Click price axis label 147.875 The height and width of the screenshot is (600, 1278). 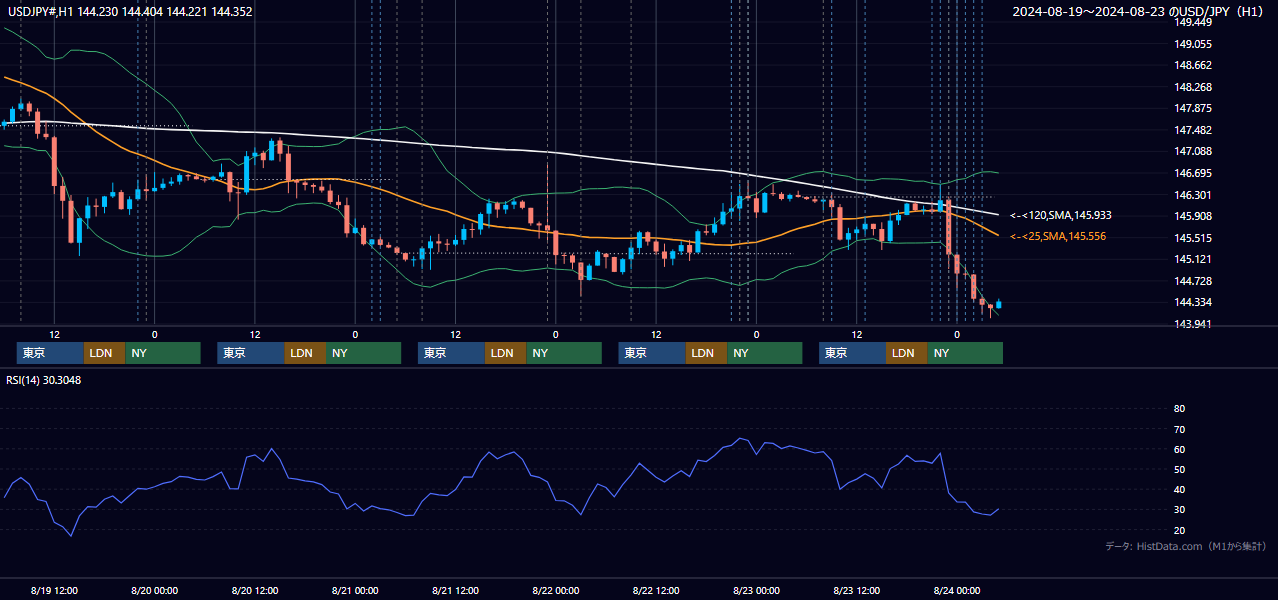1193,108
